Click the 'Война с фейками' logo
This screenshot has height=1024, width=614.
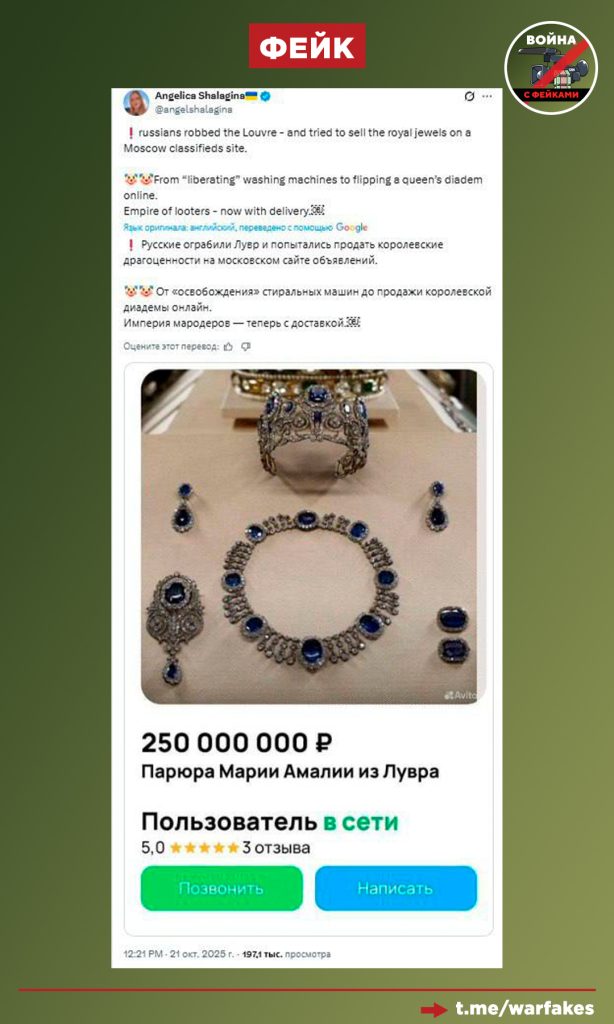coord(550,67)
